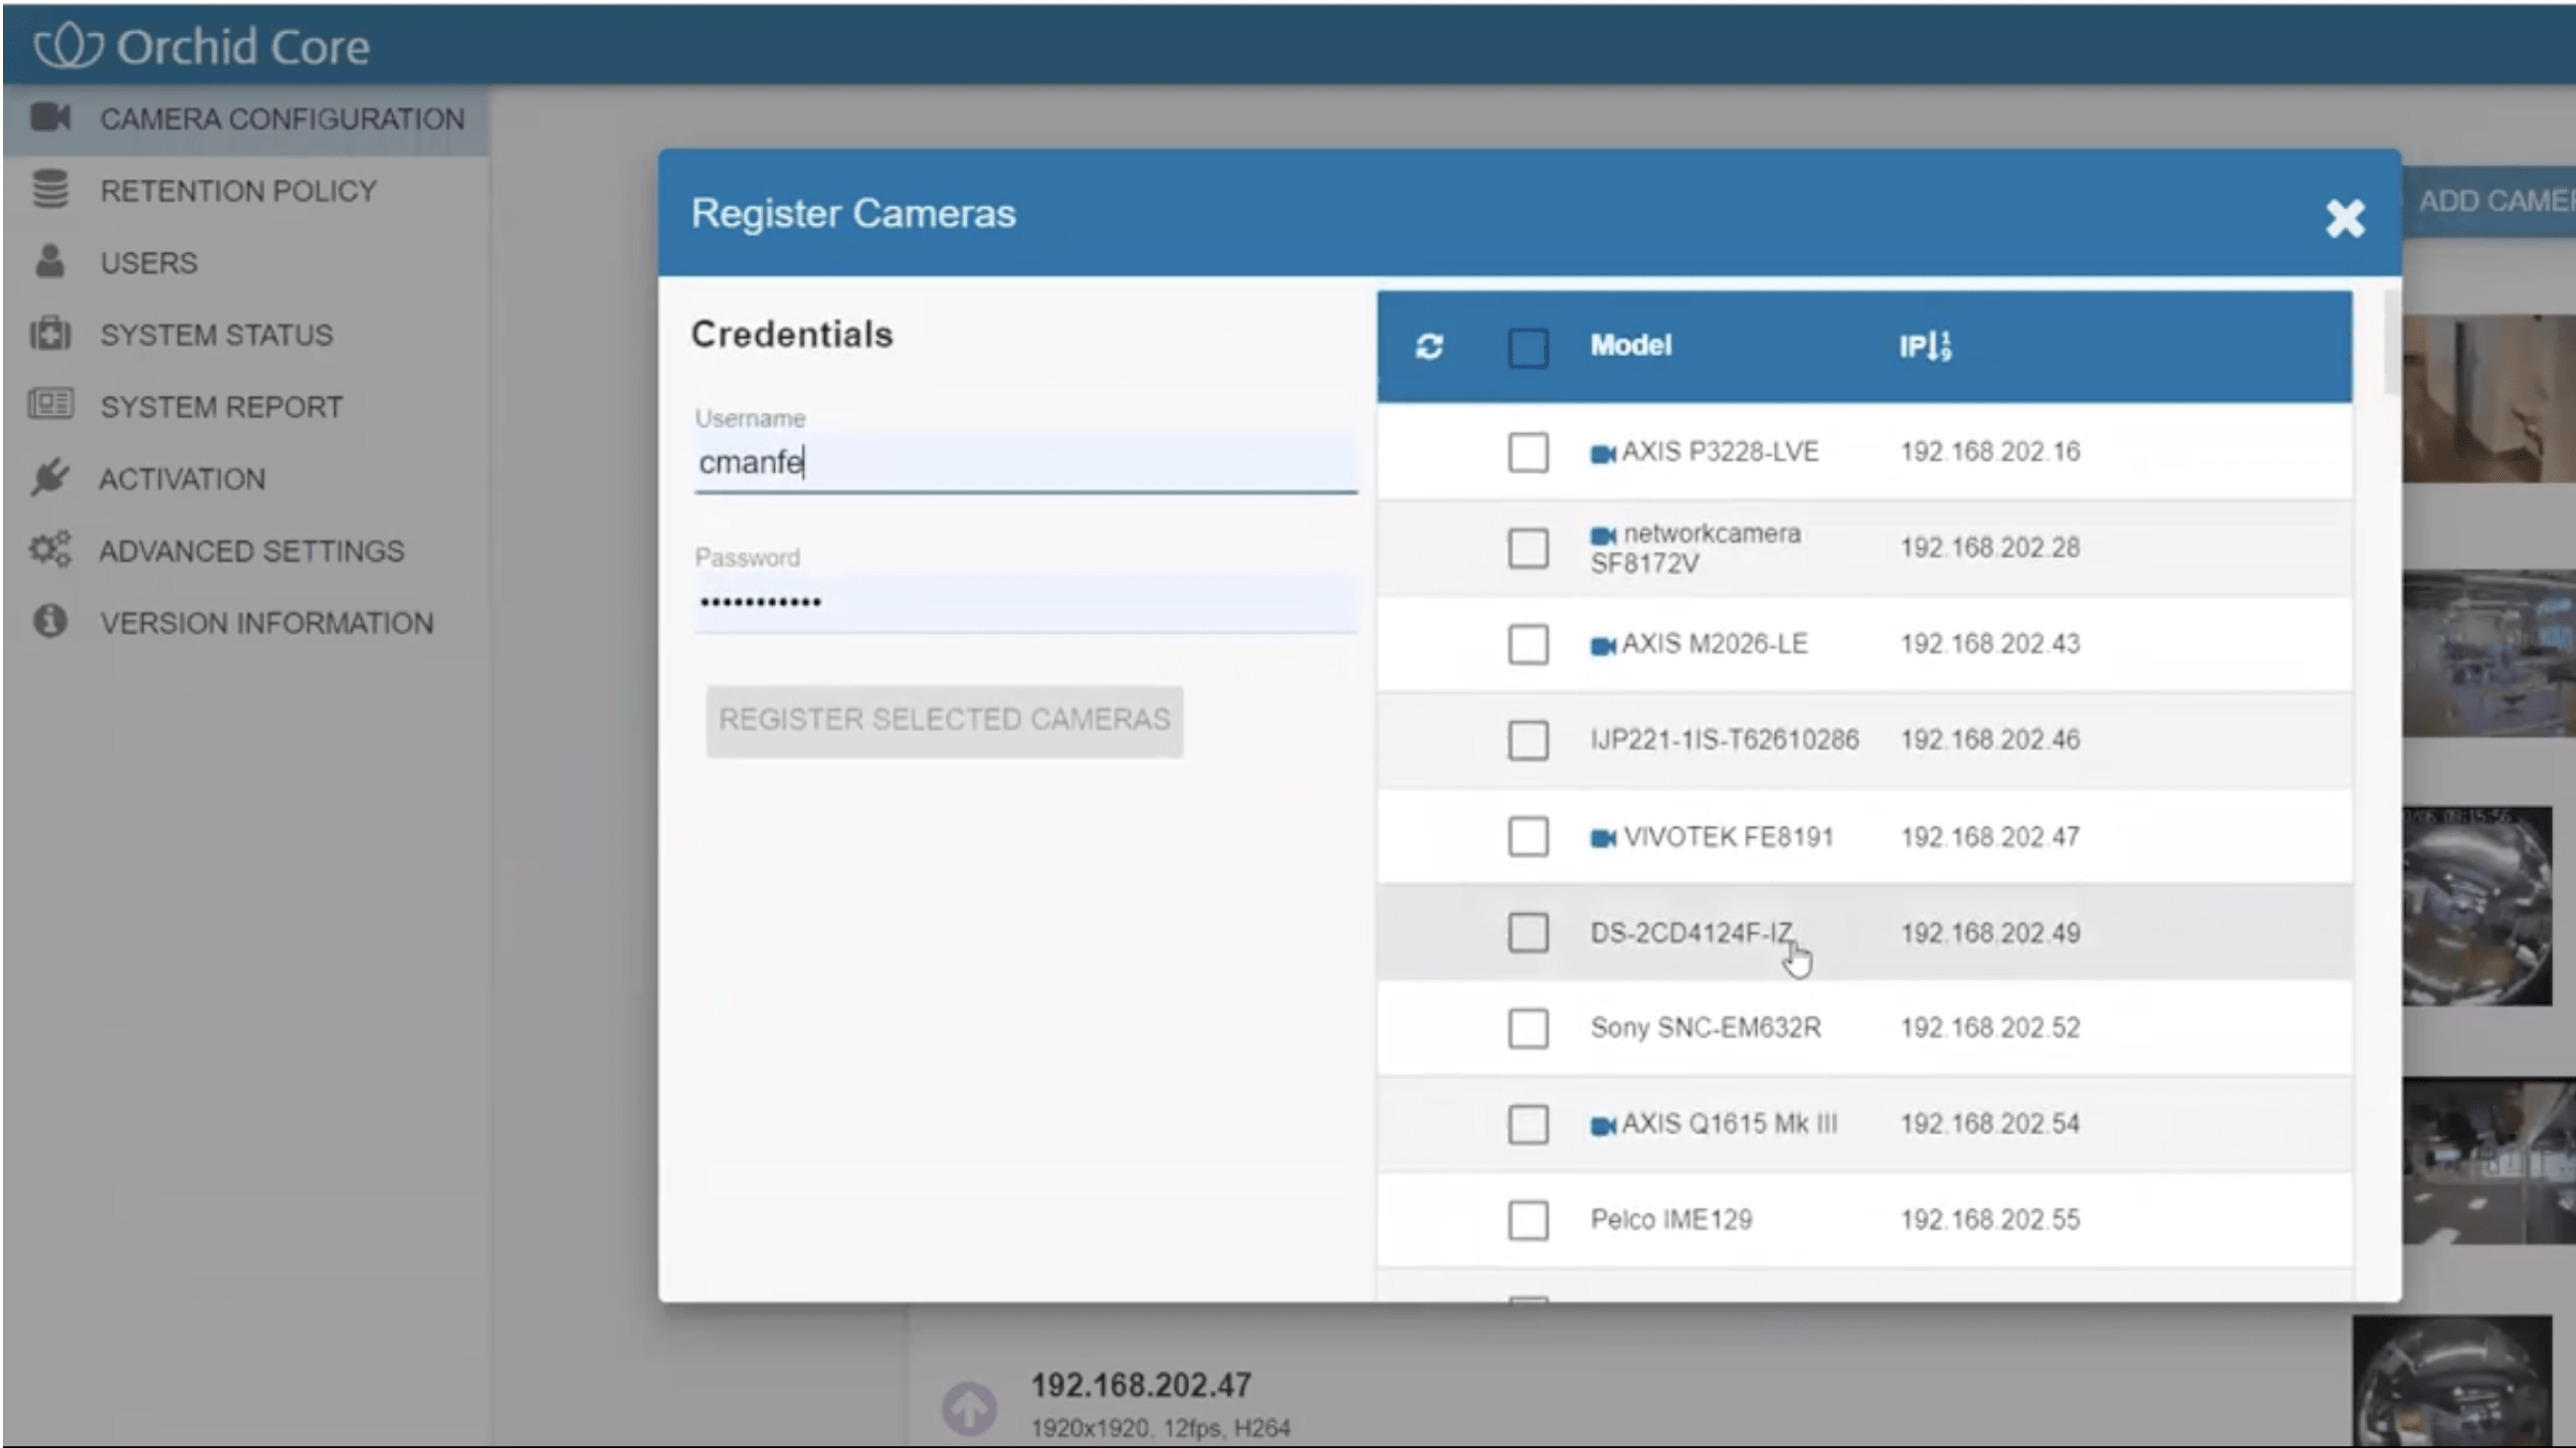Click the System Status medkit icon

point(50,334)
